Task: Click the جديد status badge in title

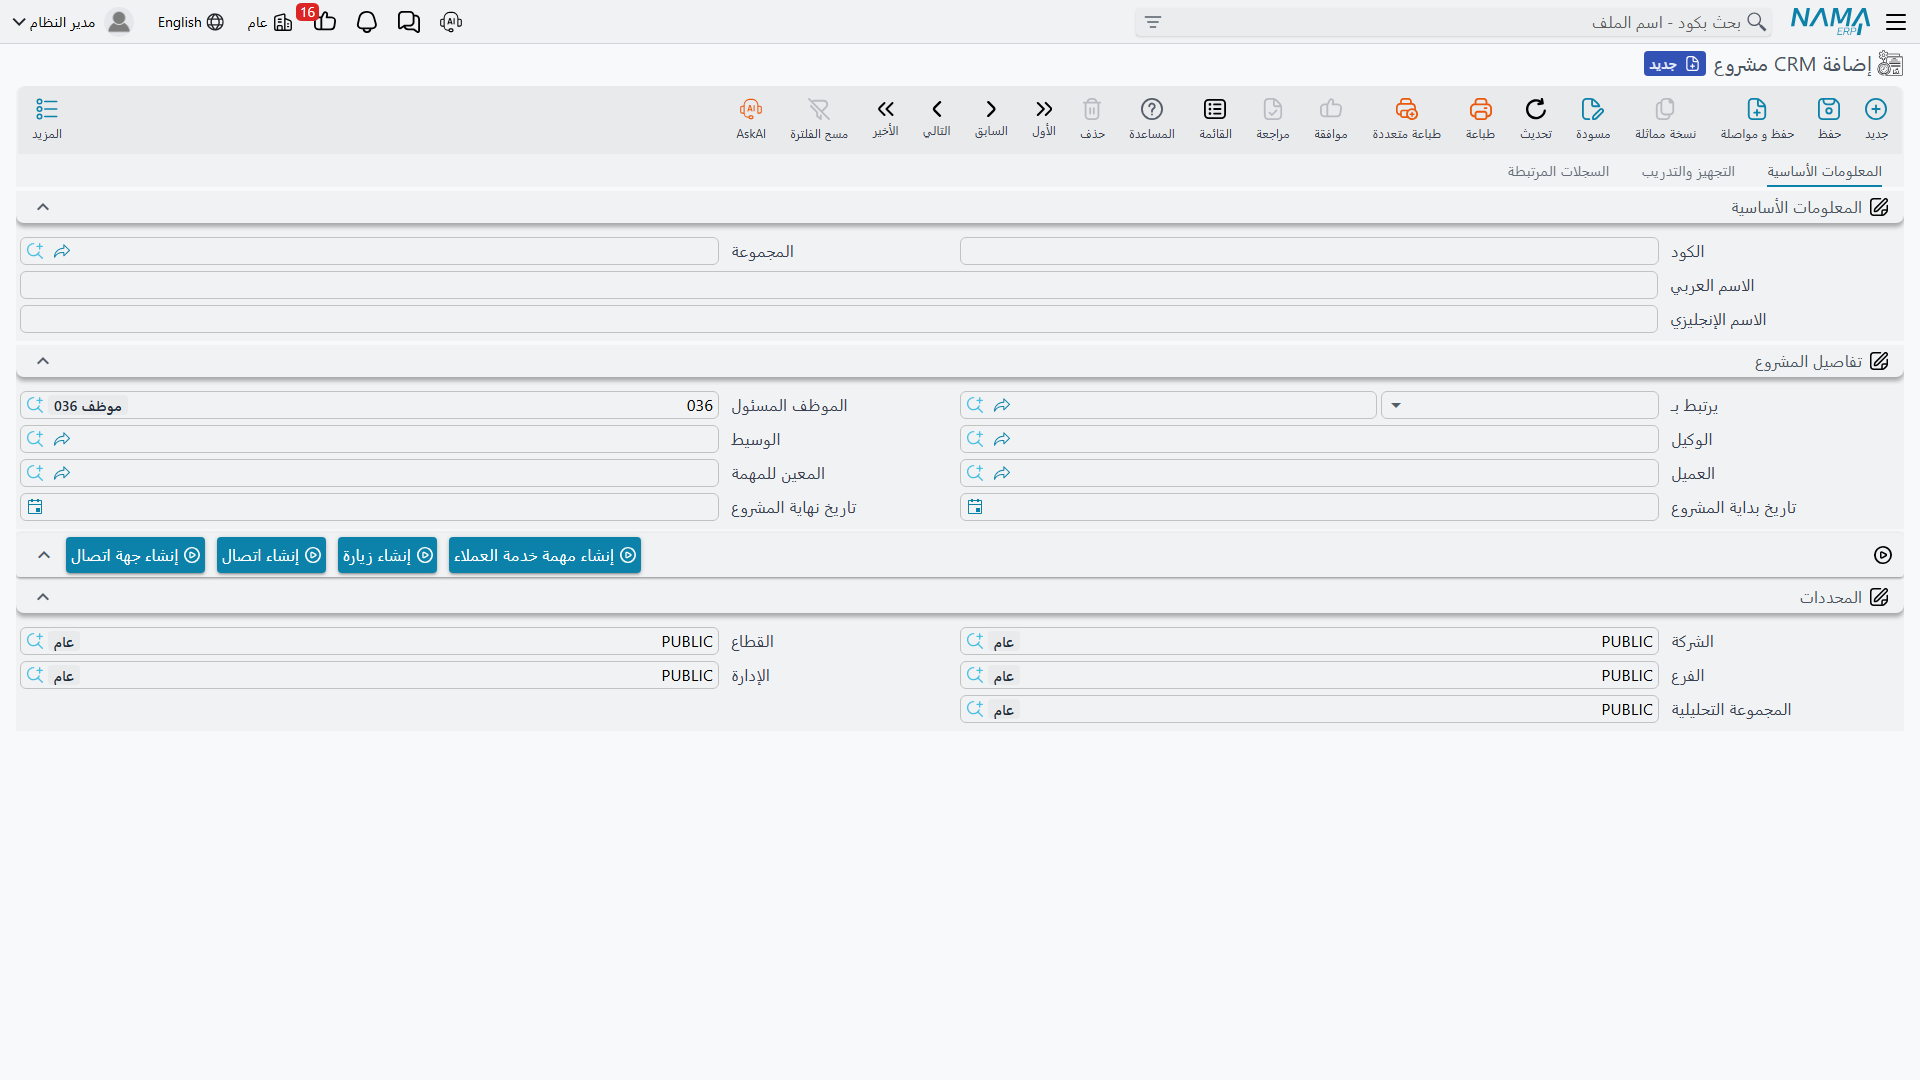Action: [x=1674, y=64]
